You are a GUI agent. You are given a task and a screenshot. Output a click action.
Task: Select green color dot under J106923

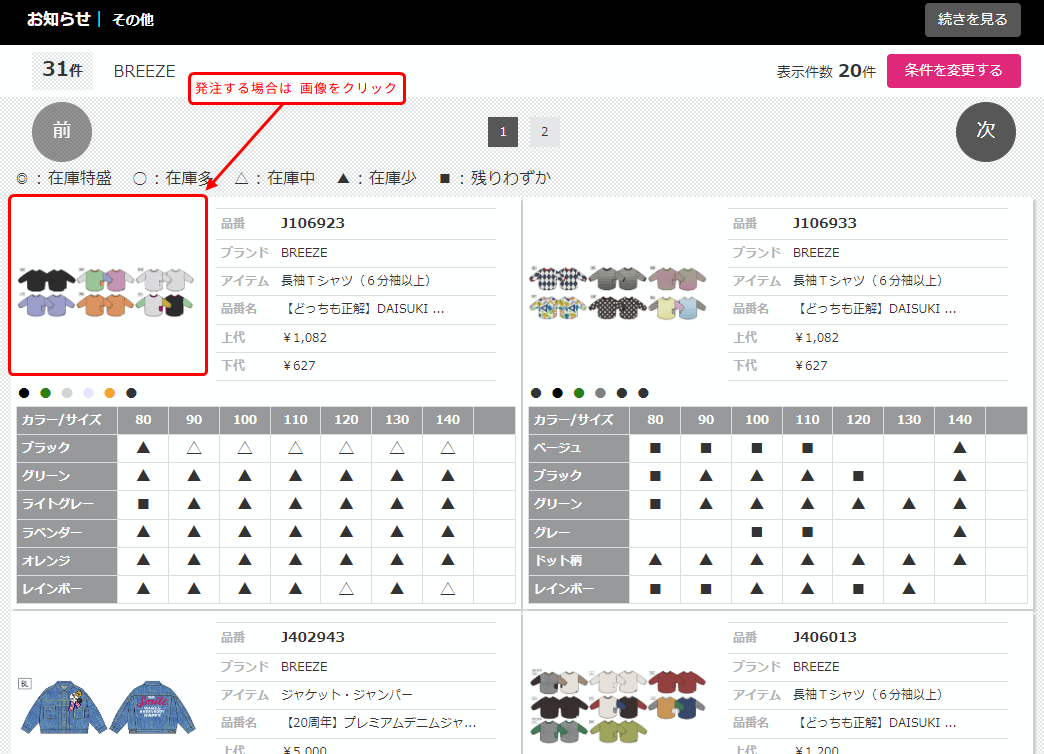pyautogui.click(x=45, y=393)
